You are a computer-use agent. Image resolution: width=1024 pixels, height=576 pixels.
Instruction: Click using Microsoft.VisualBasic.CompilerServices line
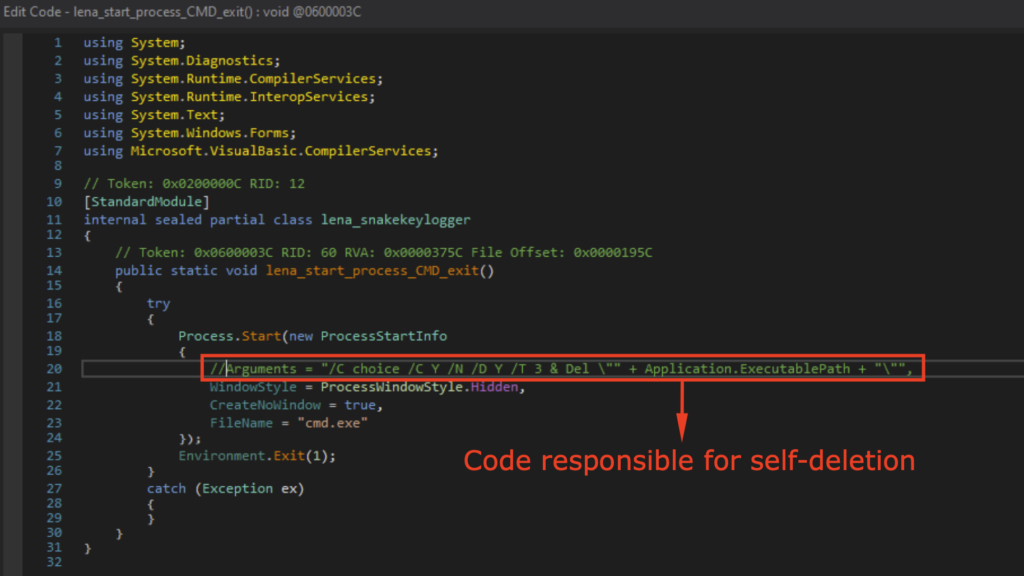[260, 151]
